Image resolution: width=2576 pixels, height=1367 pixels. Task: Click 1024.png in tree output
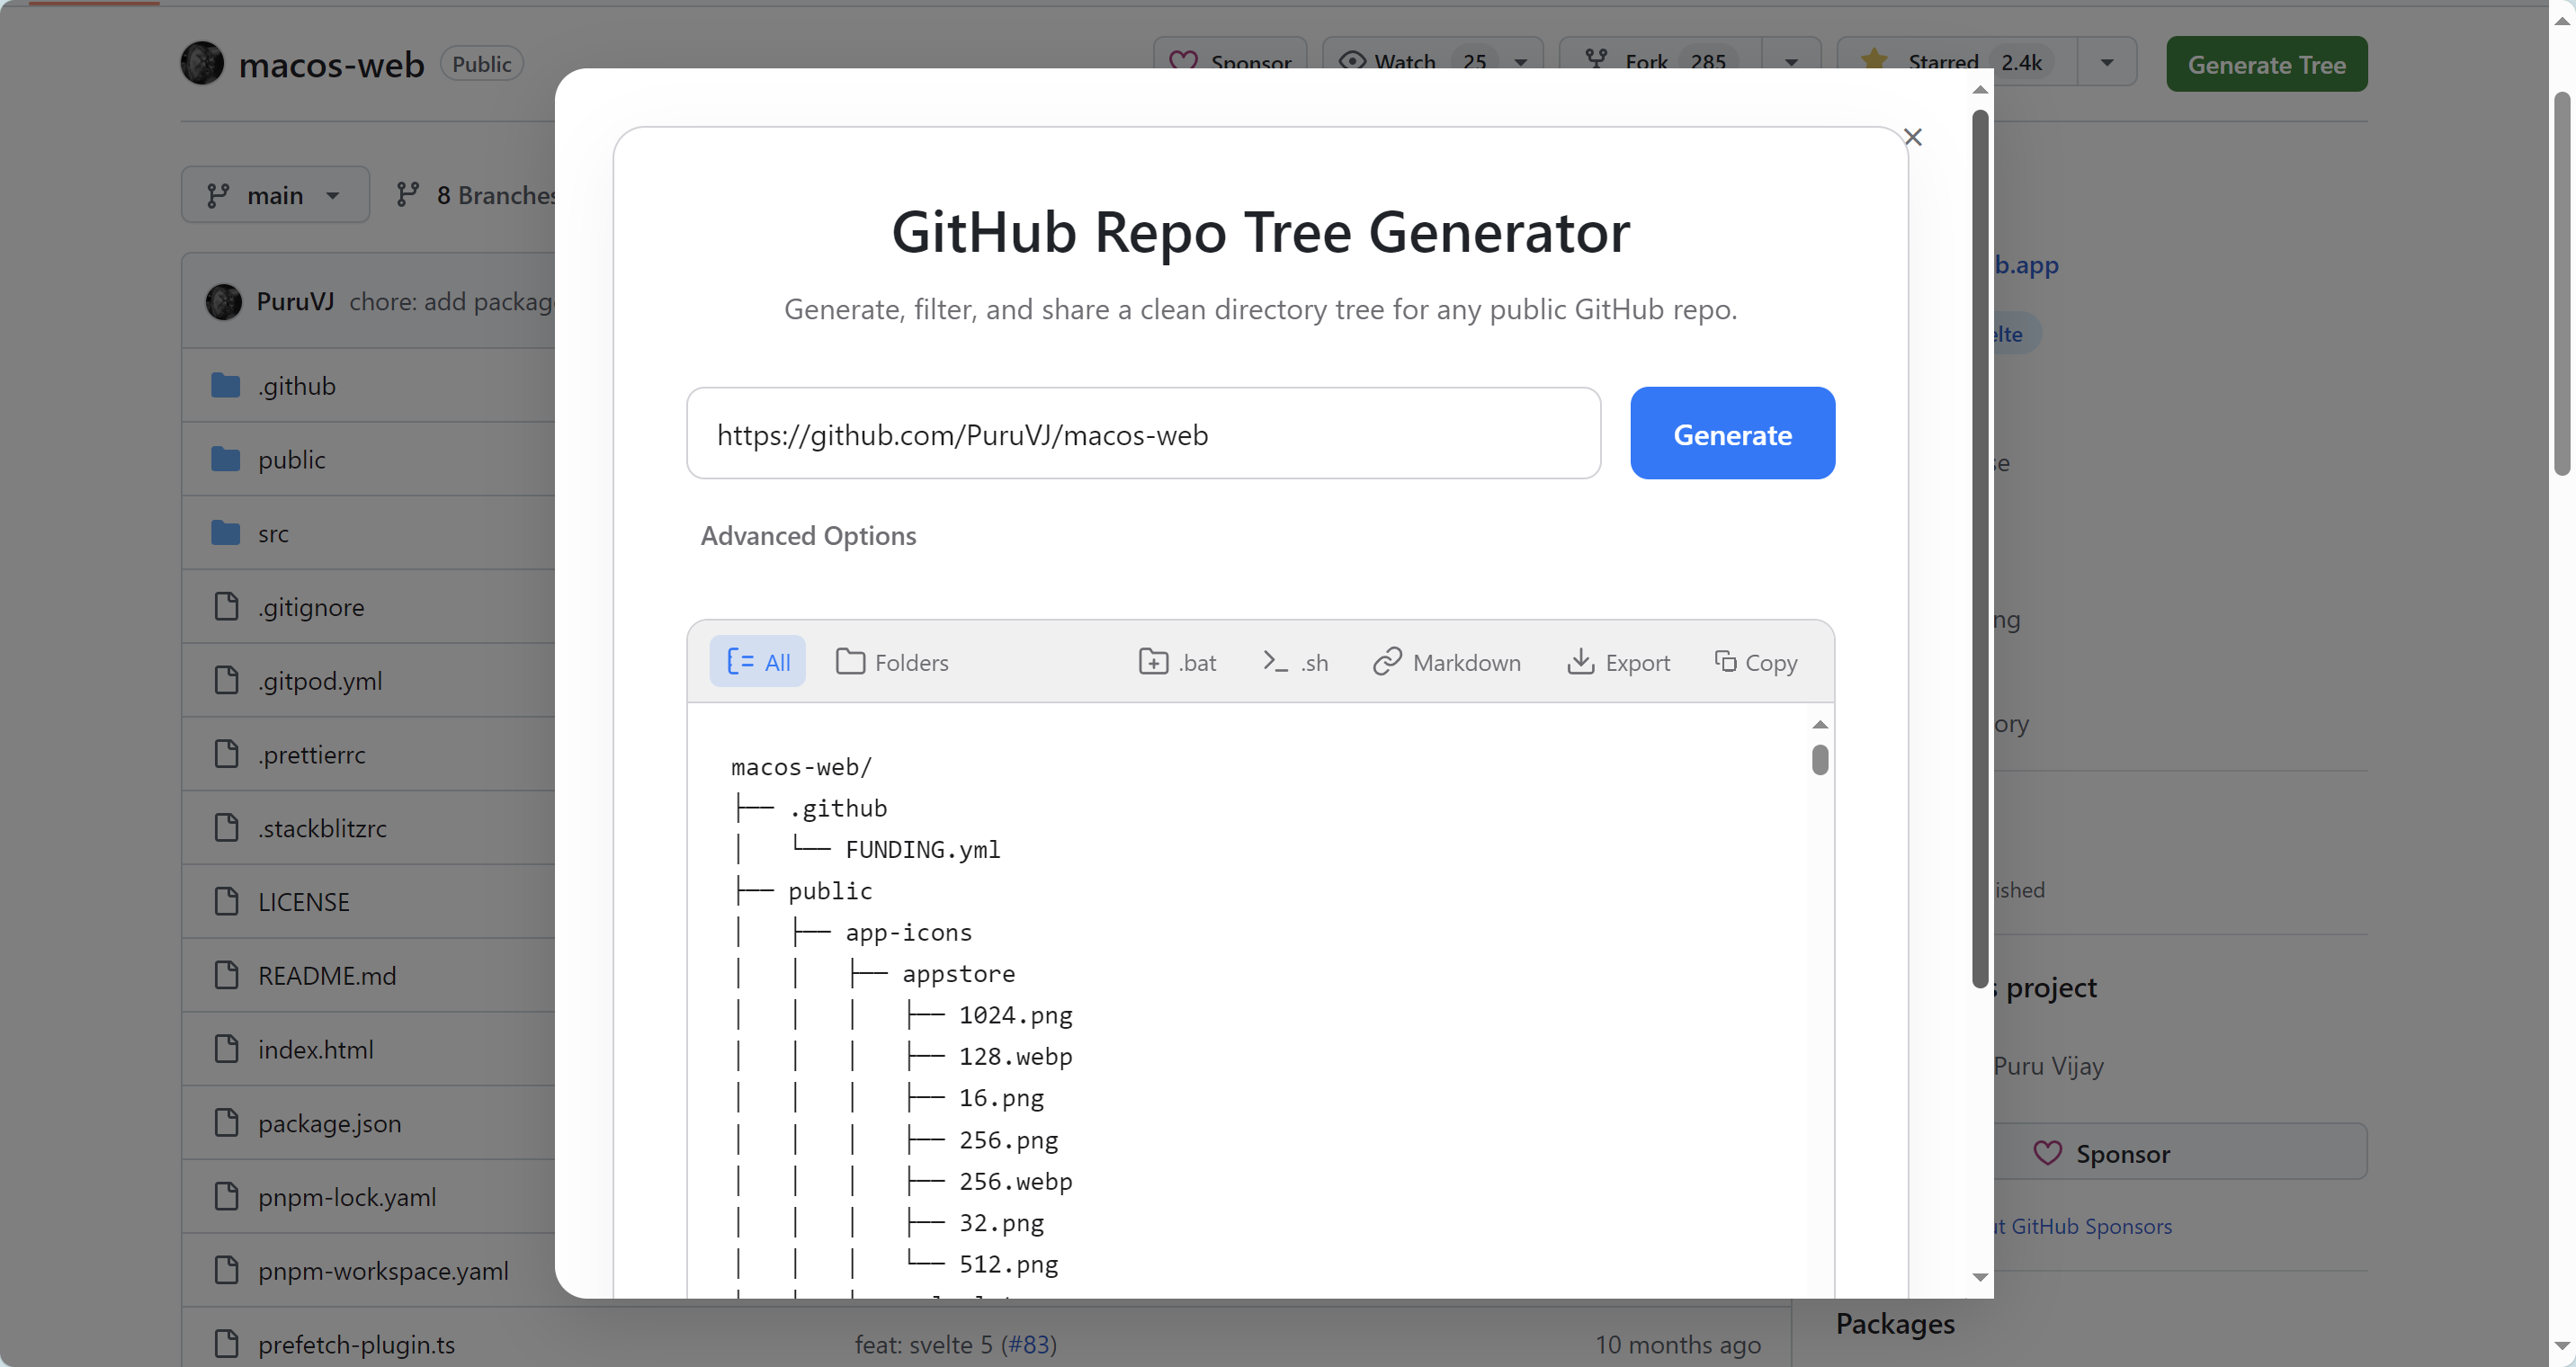click(1015, 1016)
